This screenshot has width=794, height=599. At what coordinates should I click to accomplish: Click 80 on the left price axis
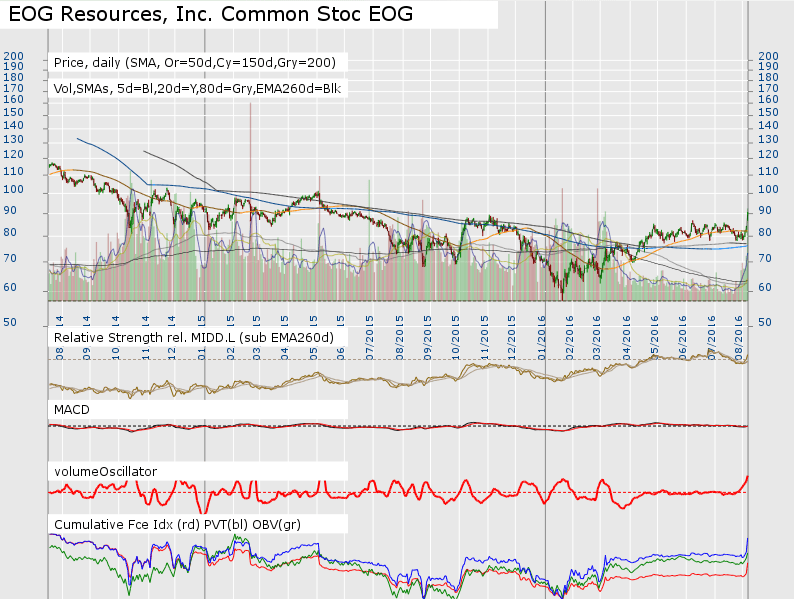coord(10,232)
